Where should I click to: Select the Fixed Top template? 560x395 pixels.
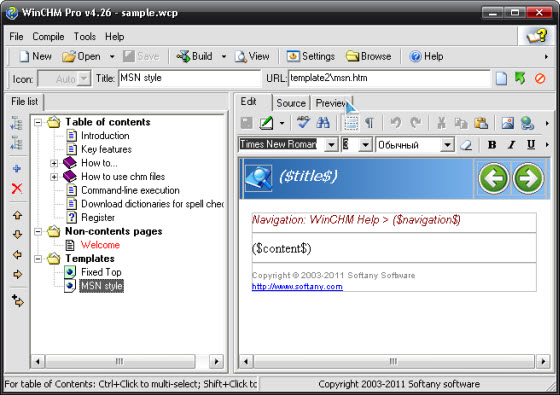click(101, 272)
